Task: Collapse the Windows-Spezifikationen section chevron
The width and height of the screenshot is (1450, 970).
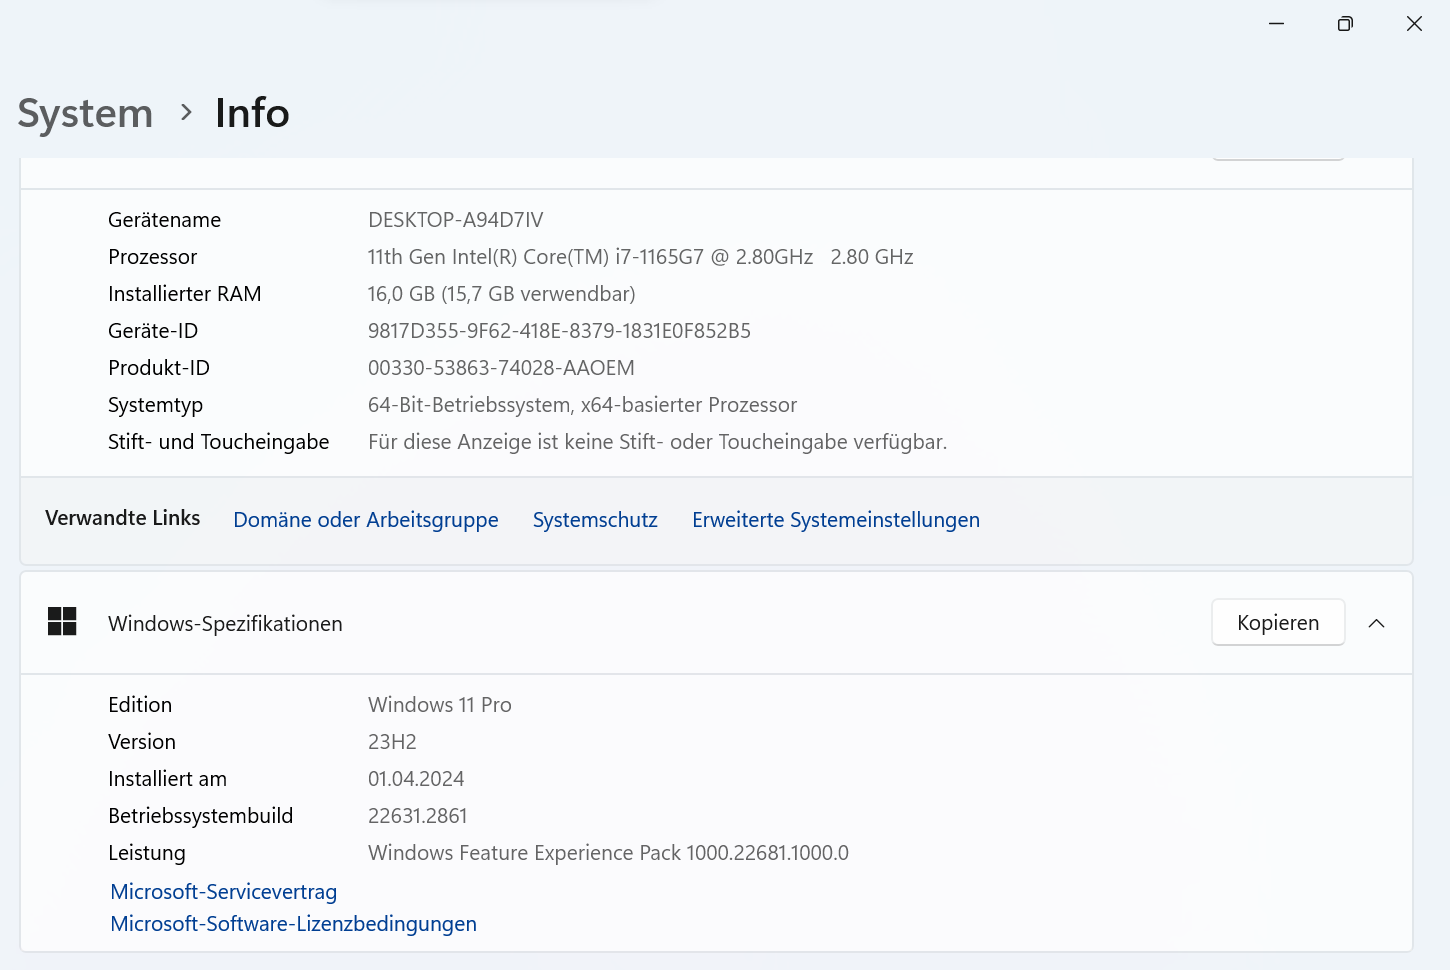Action: coord(1376,623)
